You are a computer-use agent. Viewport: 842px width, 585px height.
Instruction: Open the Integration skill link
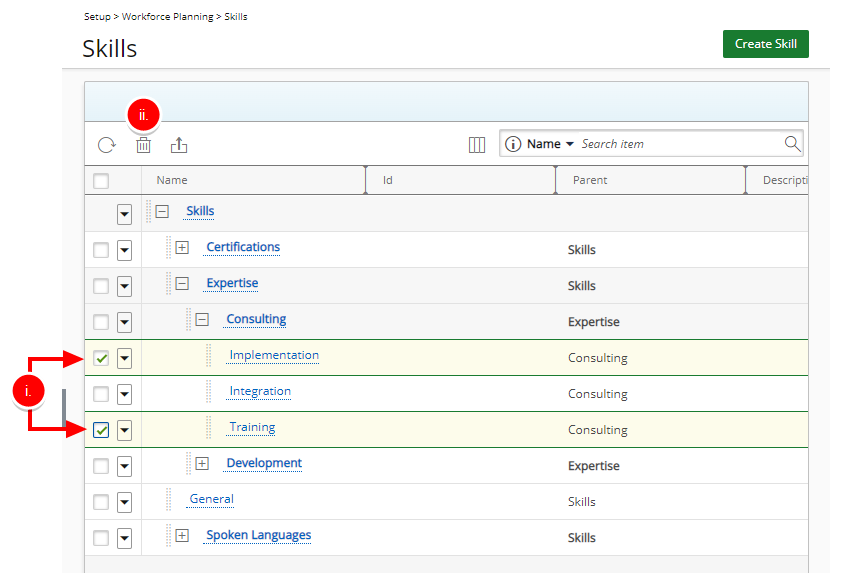260,391
